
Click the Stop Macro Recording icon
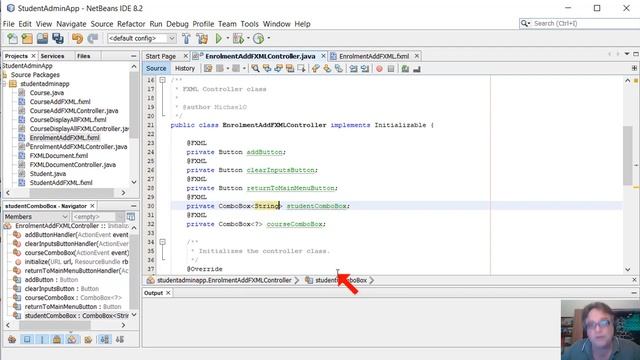point(391,69)
